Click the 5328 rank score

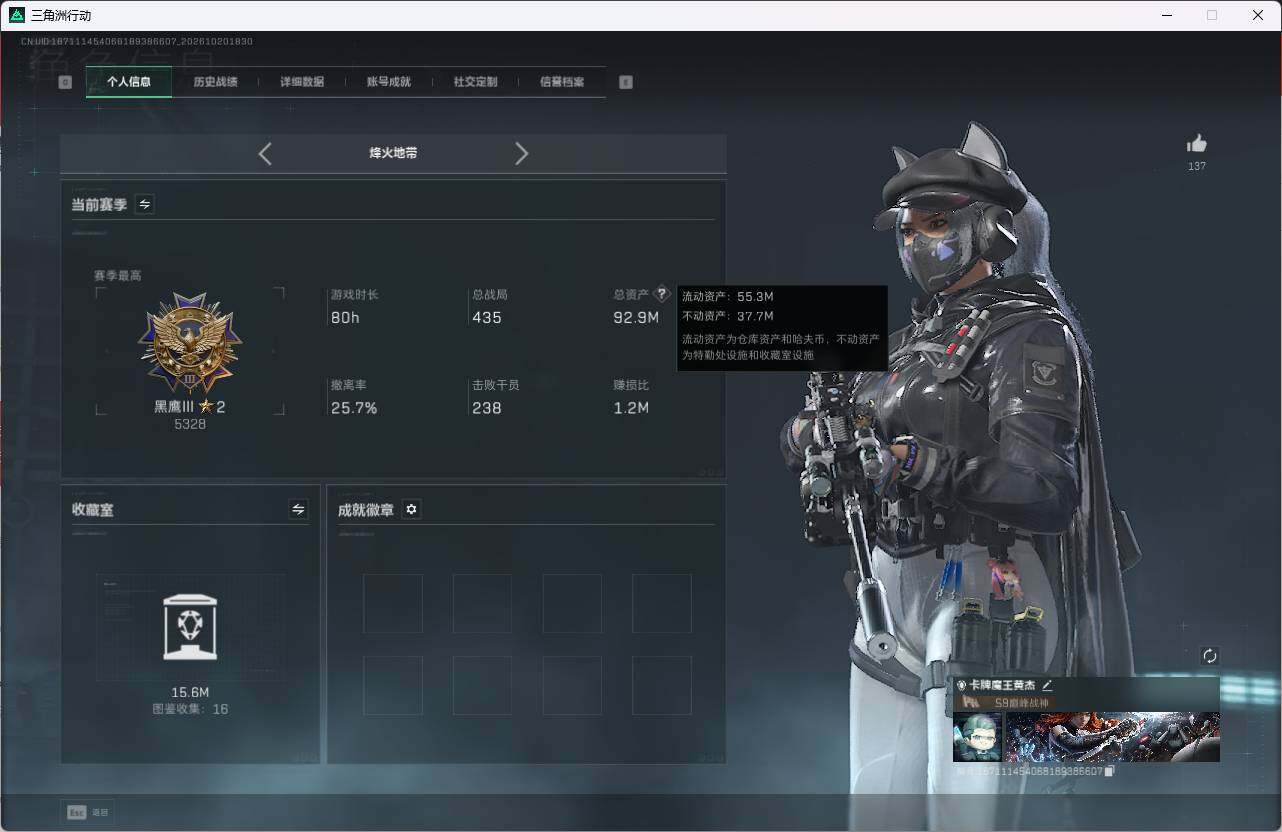pos(190,424)
